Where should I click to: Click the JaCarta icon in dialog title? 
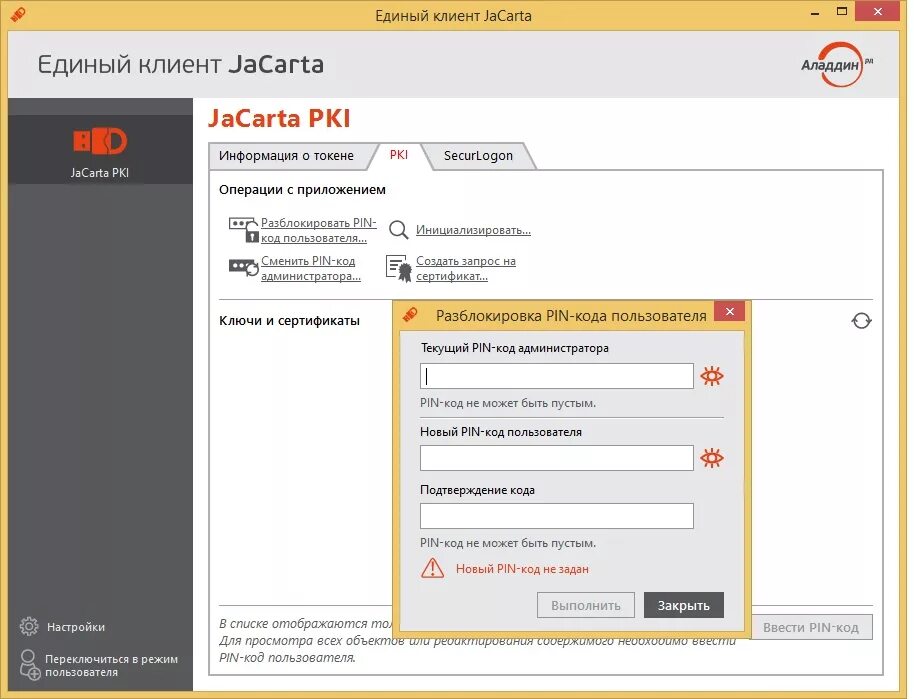[x=410, y=315]
